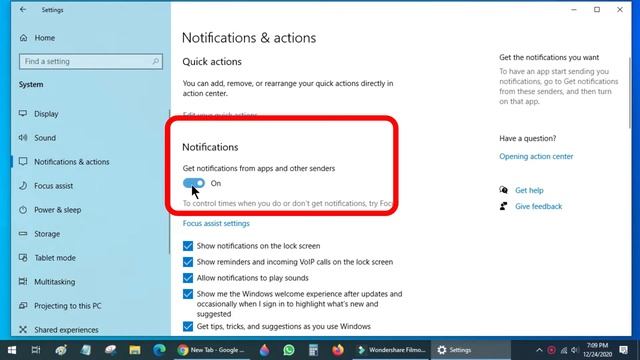
Task: Click the Give feedback link
Action: click(x=538, y=207)
